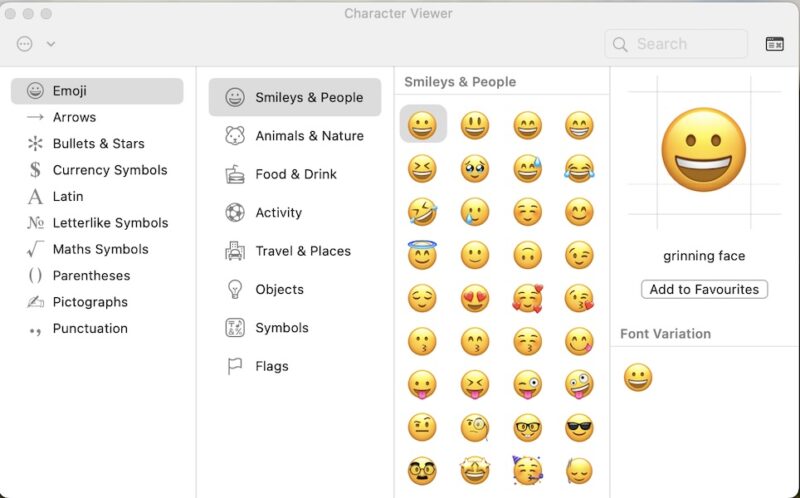Select the Maths Symbols category
The width and height of the screenshot is (800, 498).
[100, 249]
